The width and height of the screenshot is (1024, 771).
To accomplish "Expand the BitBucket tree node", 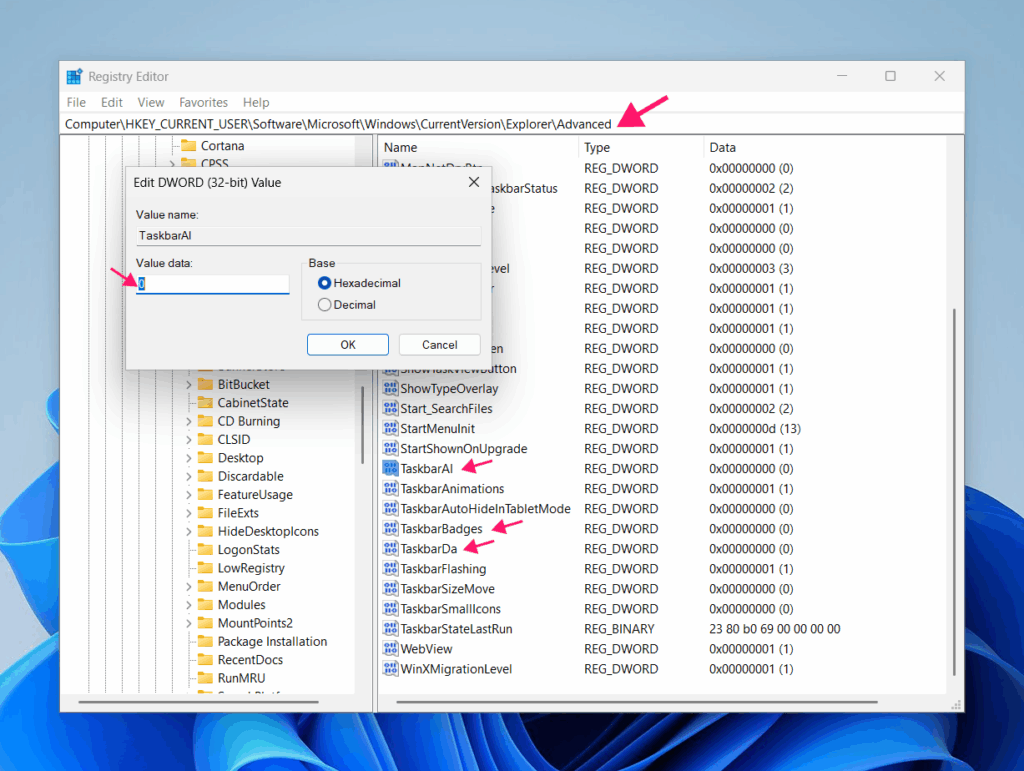I will [x=189, y=385].
